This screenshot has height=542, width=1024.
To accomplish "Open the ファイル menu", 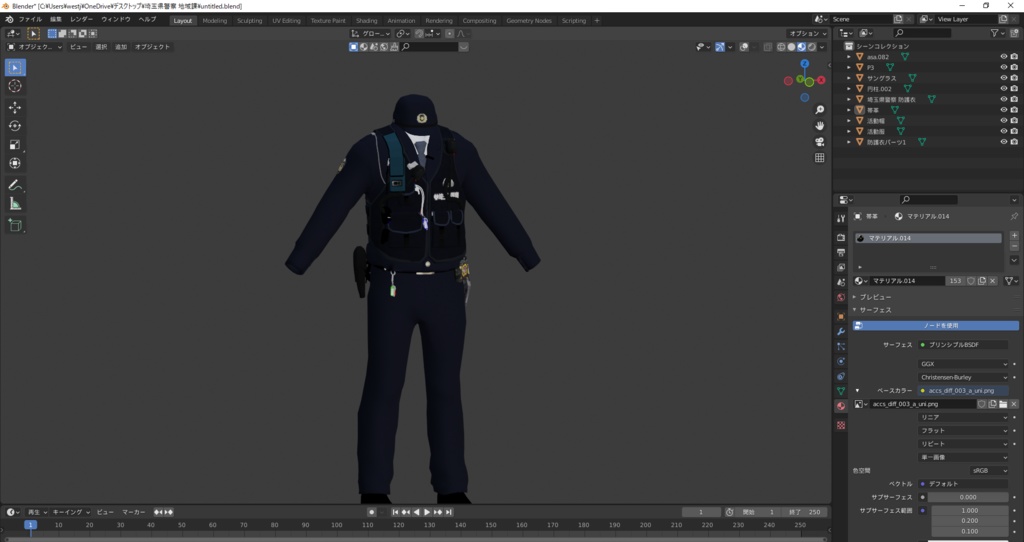I will [x=30, y=20].
